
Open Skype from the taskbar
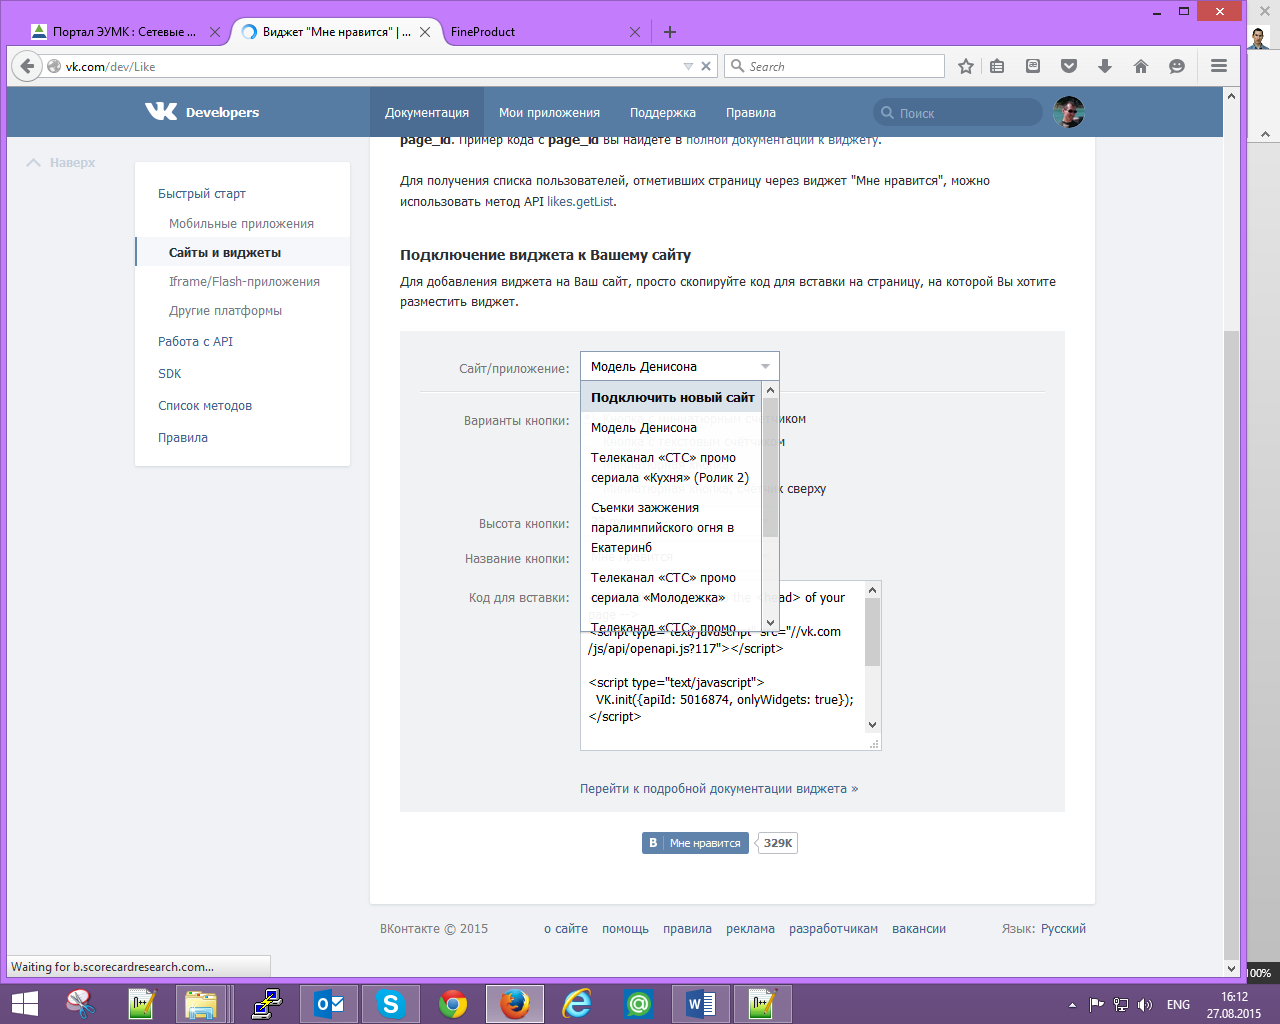click(x=390, y=1004)
